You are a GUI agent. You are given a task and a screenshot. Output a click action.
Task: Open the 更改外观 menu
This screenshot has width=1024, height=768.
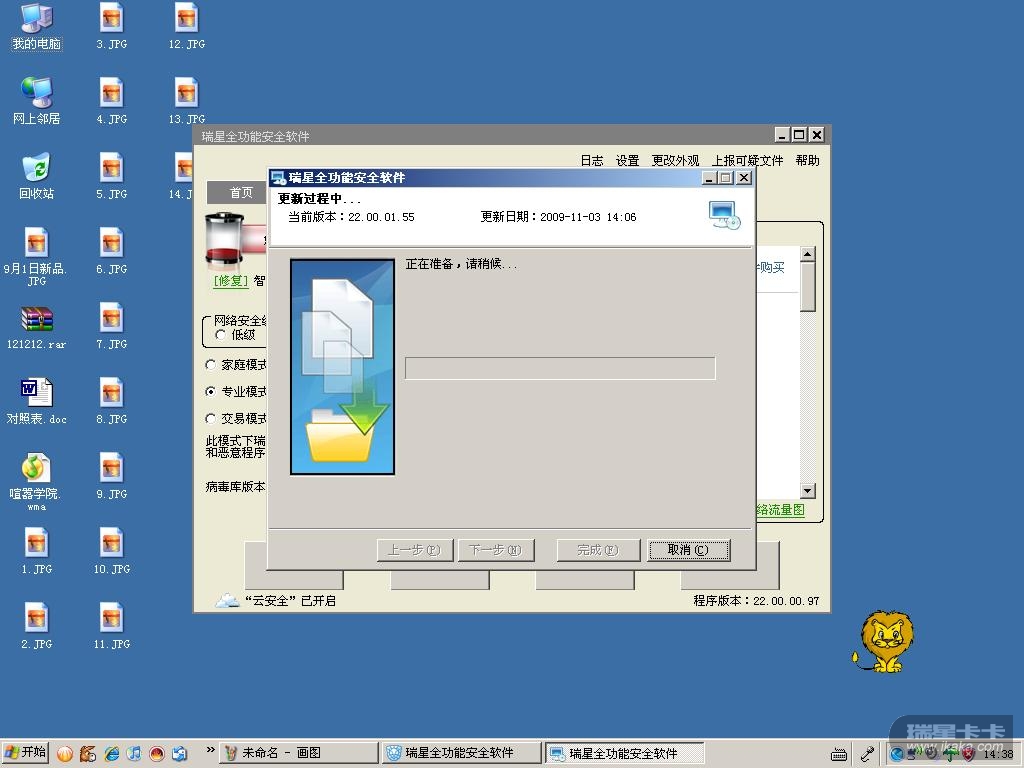coord(675,161)
